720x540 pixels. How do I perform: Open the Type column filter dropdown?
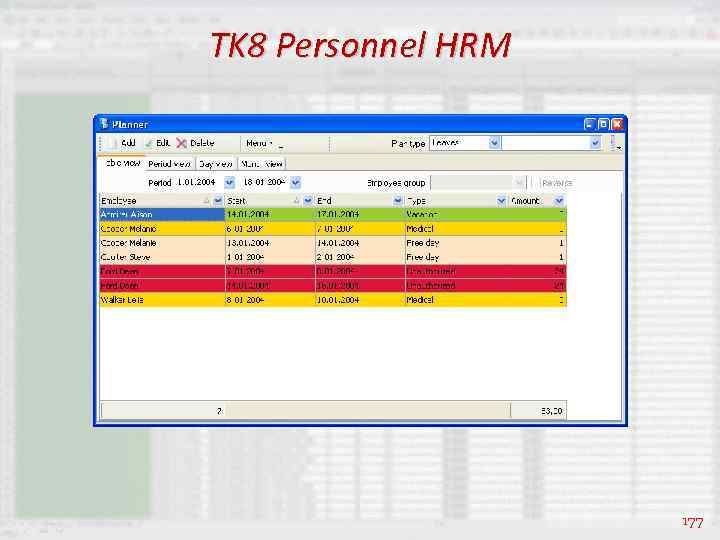[501, 201]
